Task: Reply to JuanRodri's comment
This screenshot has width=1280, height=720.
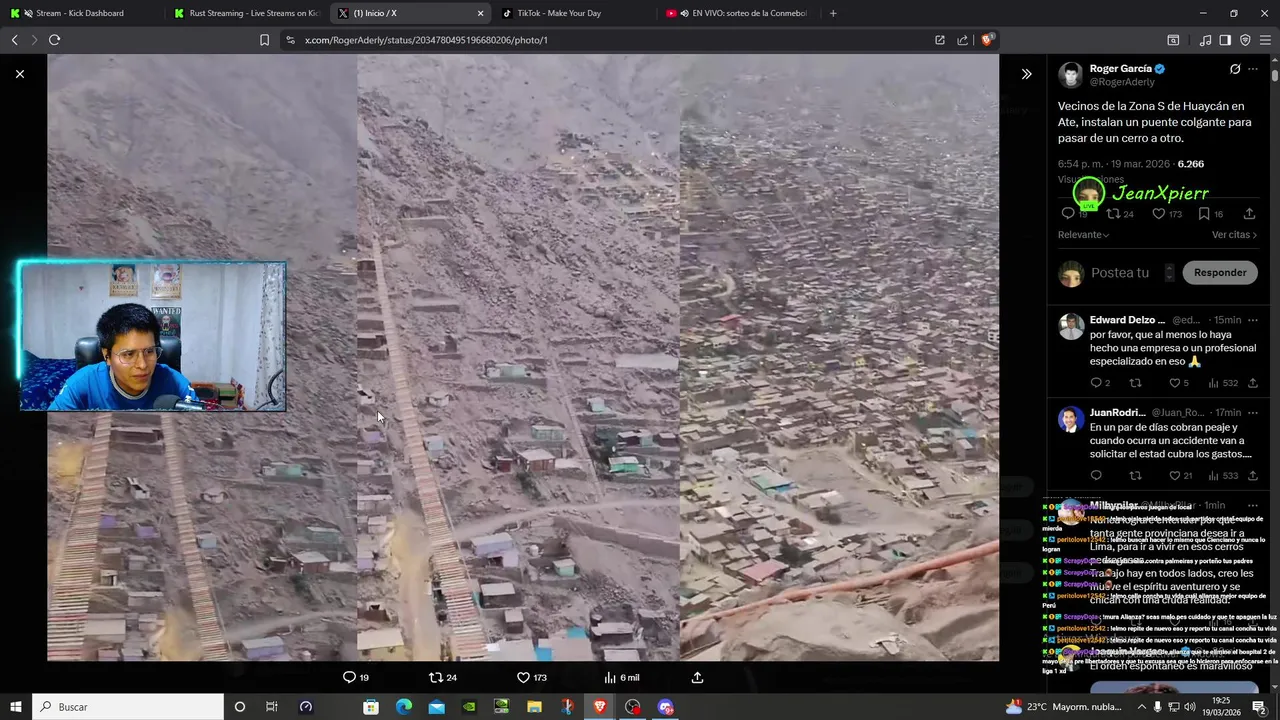Action: (x=1096, y=476)
